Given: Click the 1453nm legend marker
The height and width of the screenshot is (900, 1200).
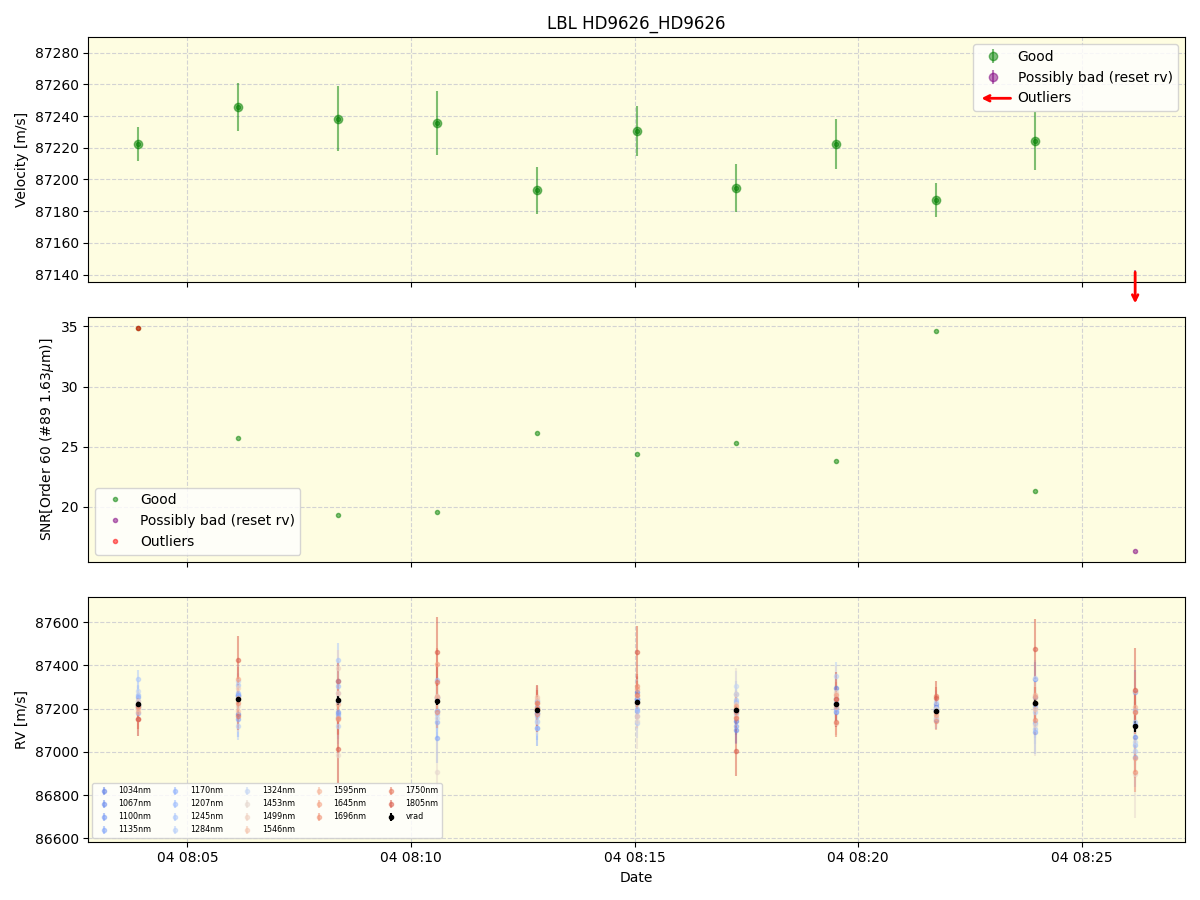Looking at the screenshot, I should [x=248, y=804].
